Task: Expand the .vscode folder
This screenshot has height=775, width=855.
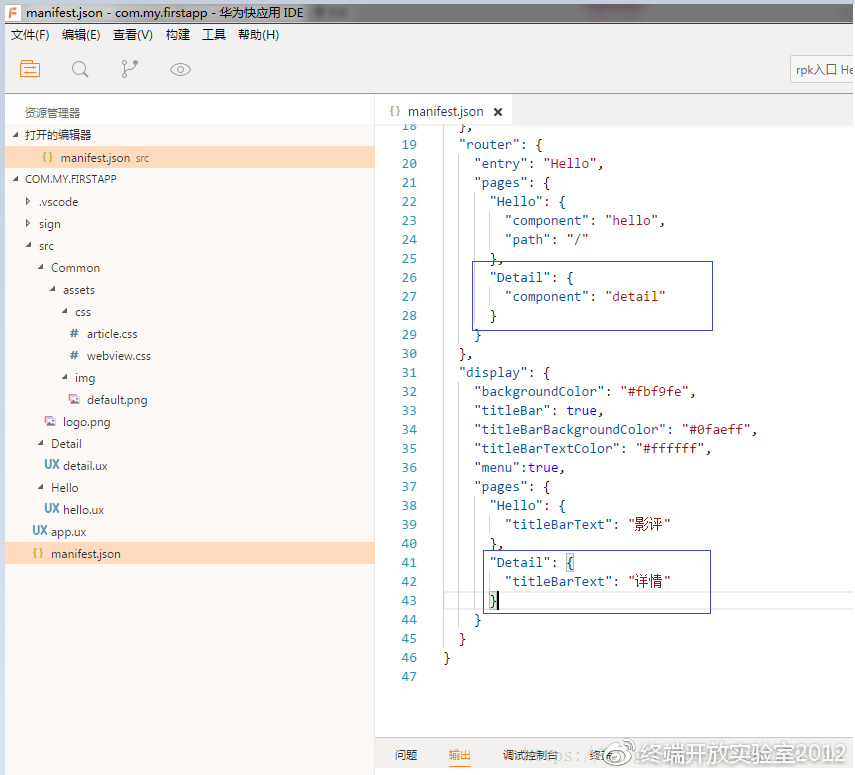Action: [57, 202]
